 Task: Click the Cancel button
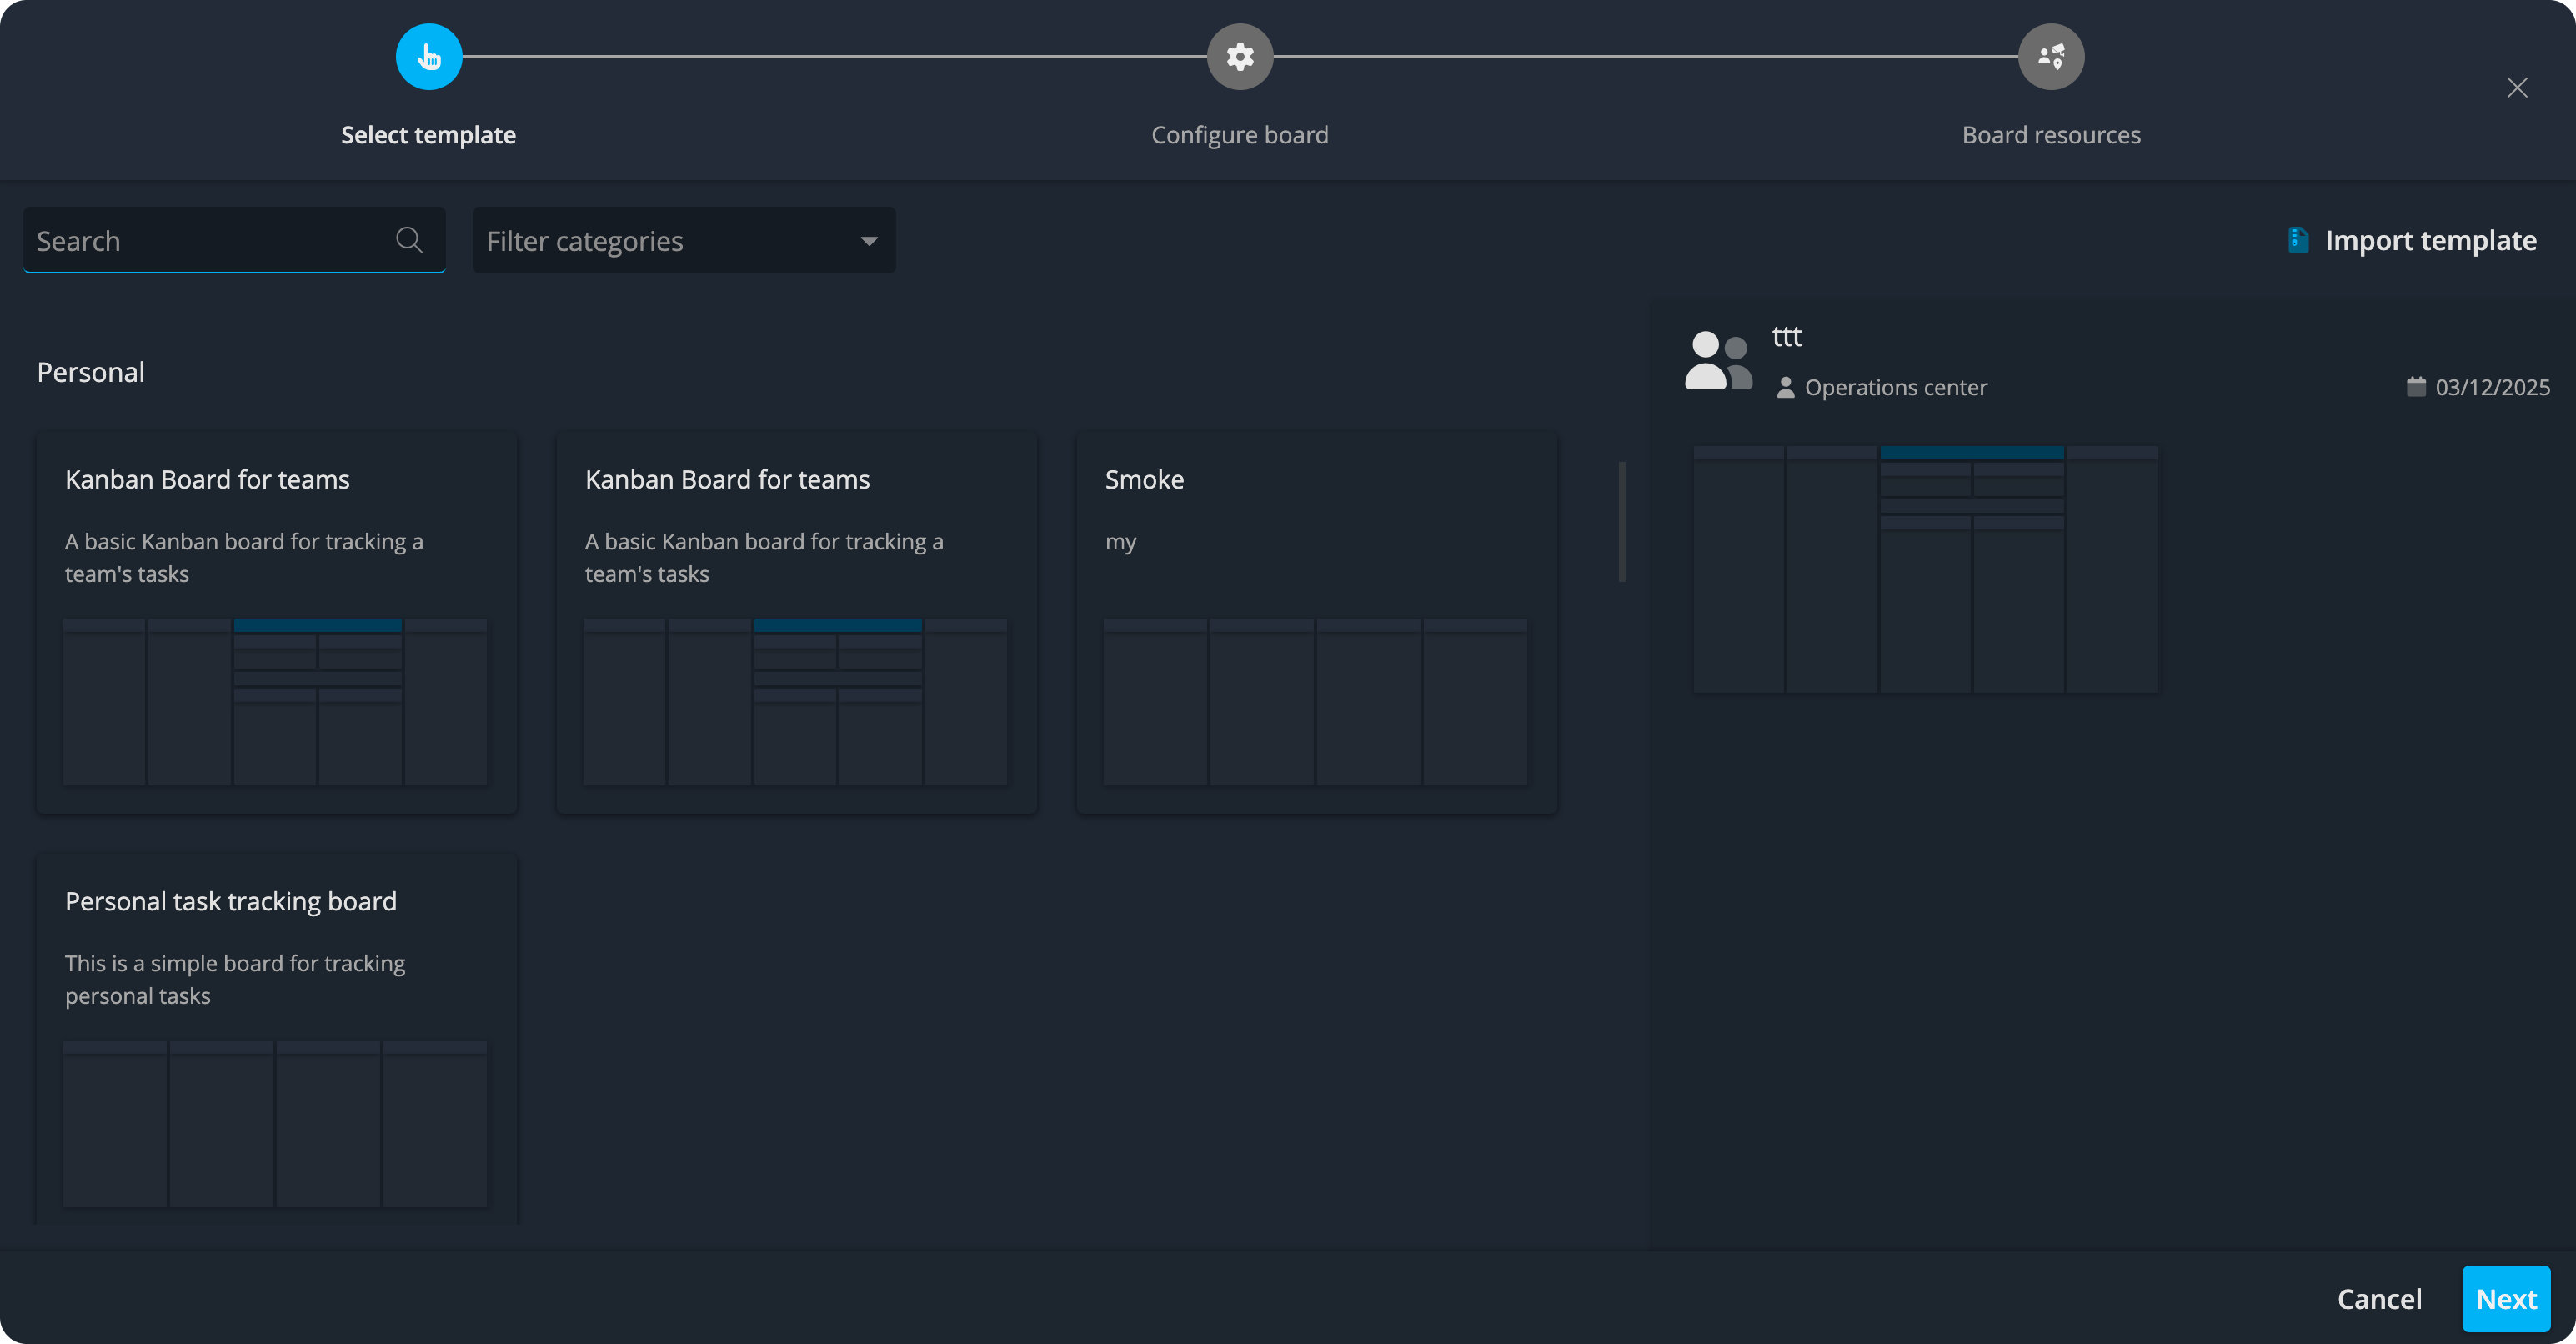(2379, 1298)
